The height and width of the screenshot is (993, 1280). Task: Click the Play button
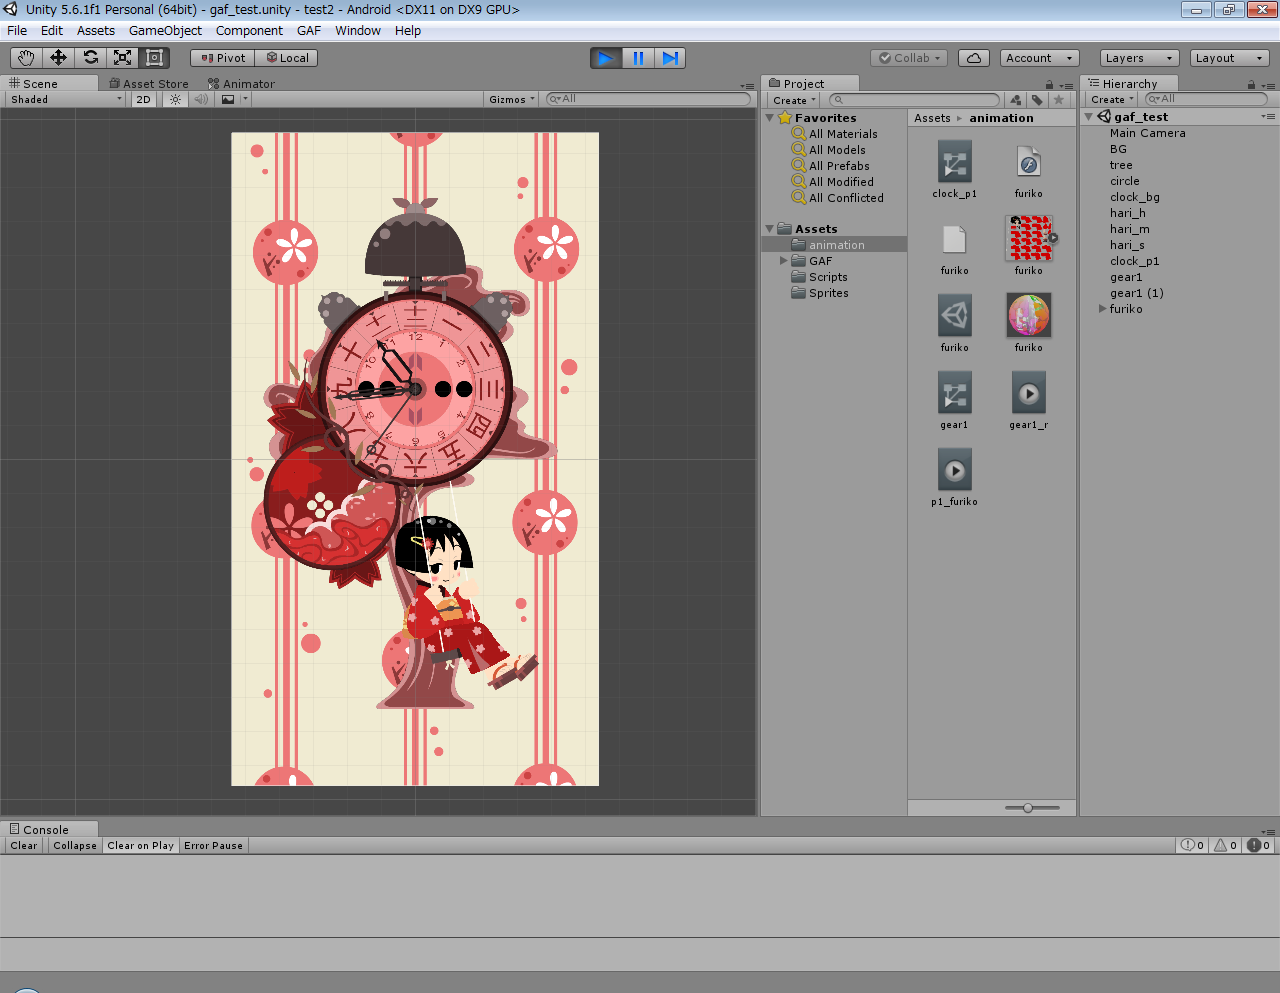tap(606, 58)
